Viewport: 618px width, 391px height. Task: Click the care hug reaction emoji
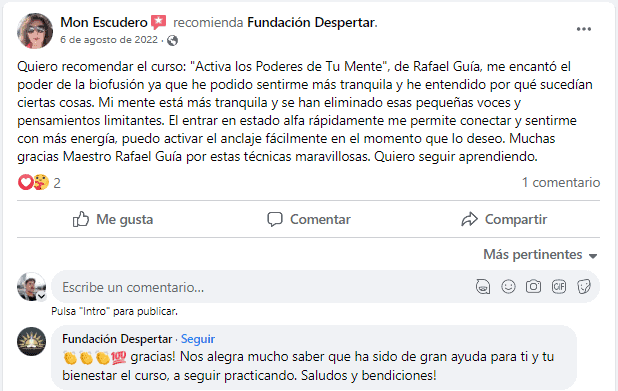pos(41,182)
